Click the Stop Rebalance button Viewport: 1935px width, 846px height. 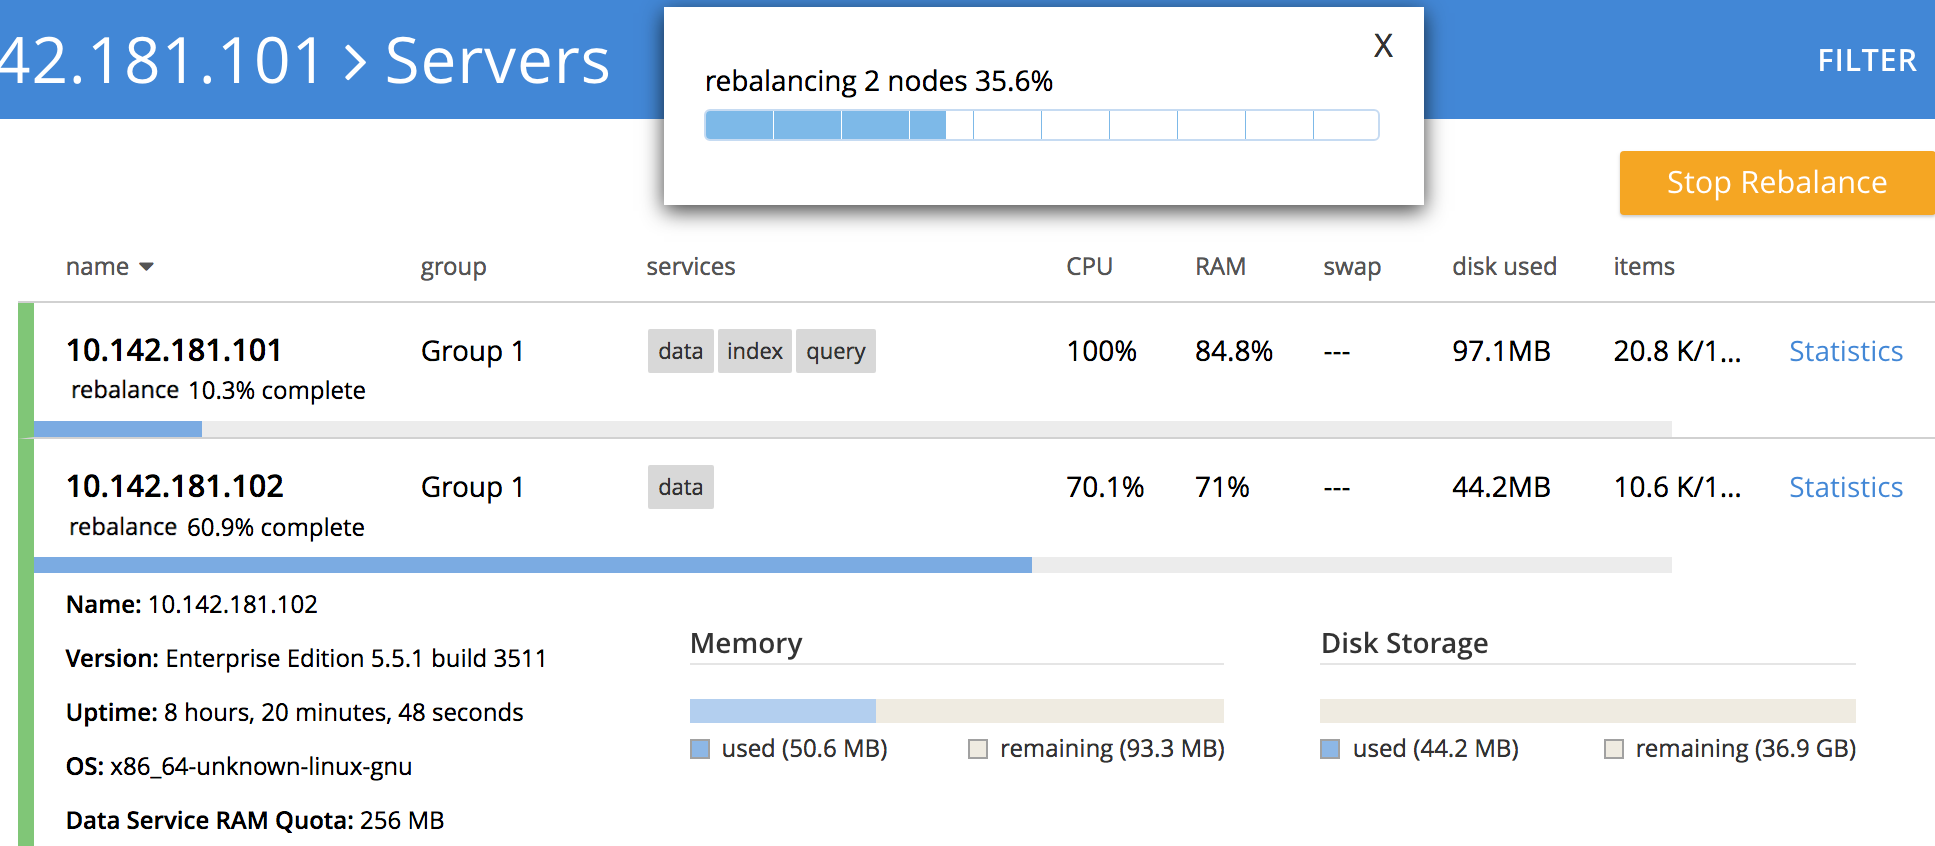(1776, 183)
